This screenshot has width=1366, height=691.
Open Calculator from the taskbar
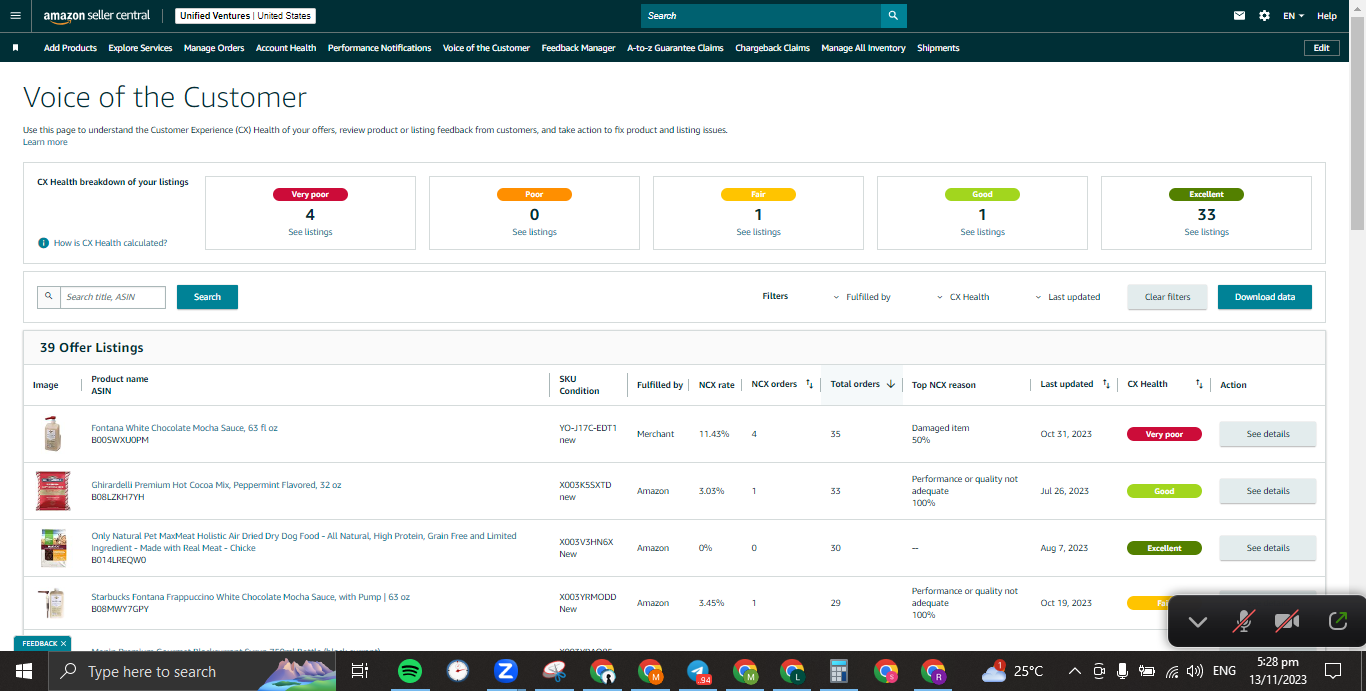[840, 671]
